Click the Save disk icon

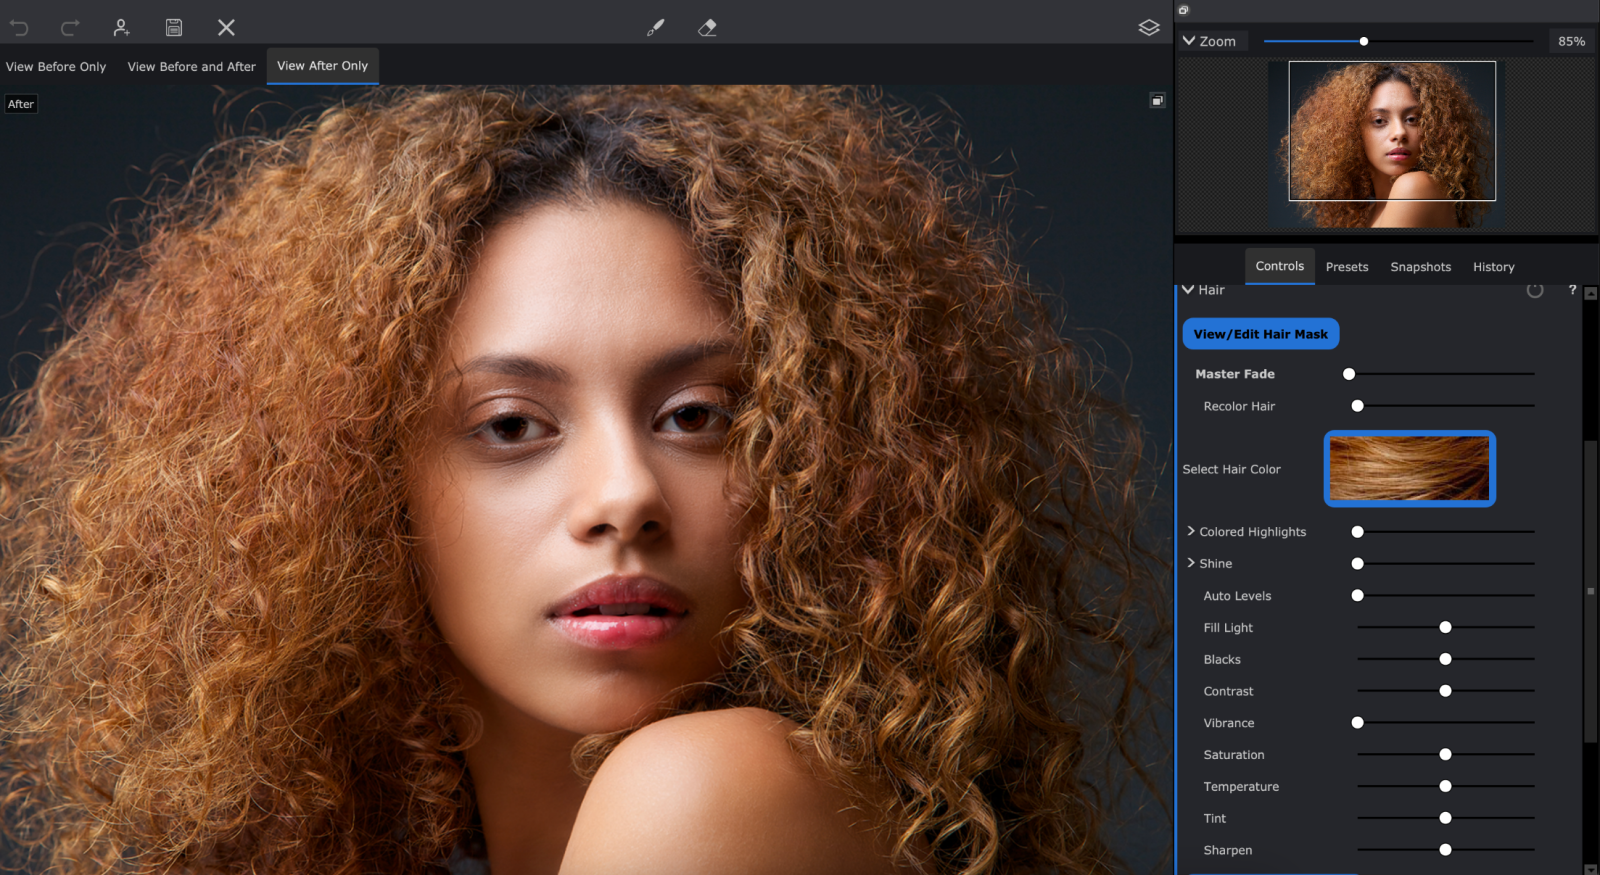pyautogui.click(x=174, y=28)
